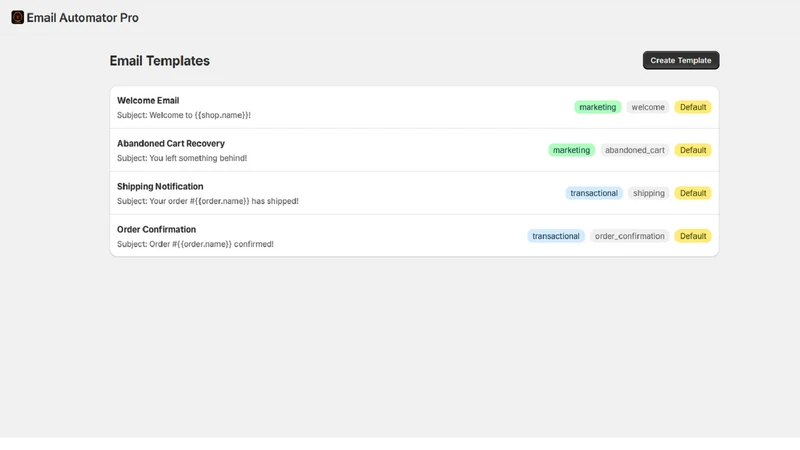Viewport: 800px width, 450px height.
Task: Click Default badge on Abandoned Cart Recovery row
Action: tap(693, 150)
